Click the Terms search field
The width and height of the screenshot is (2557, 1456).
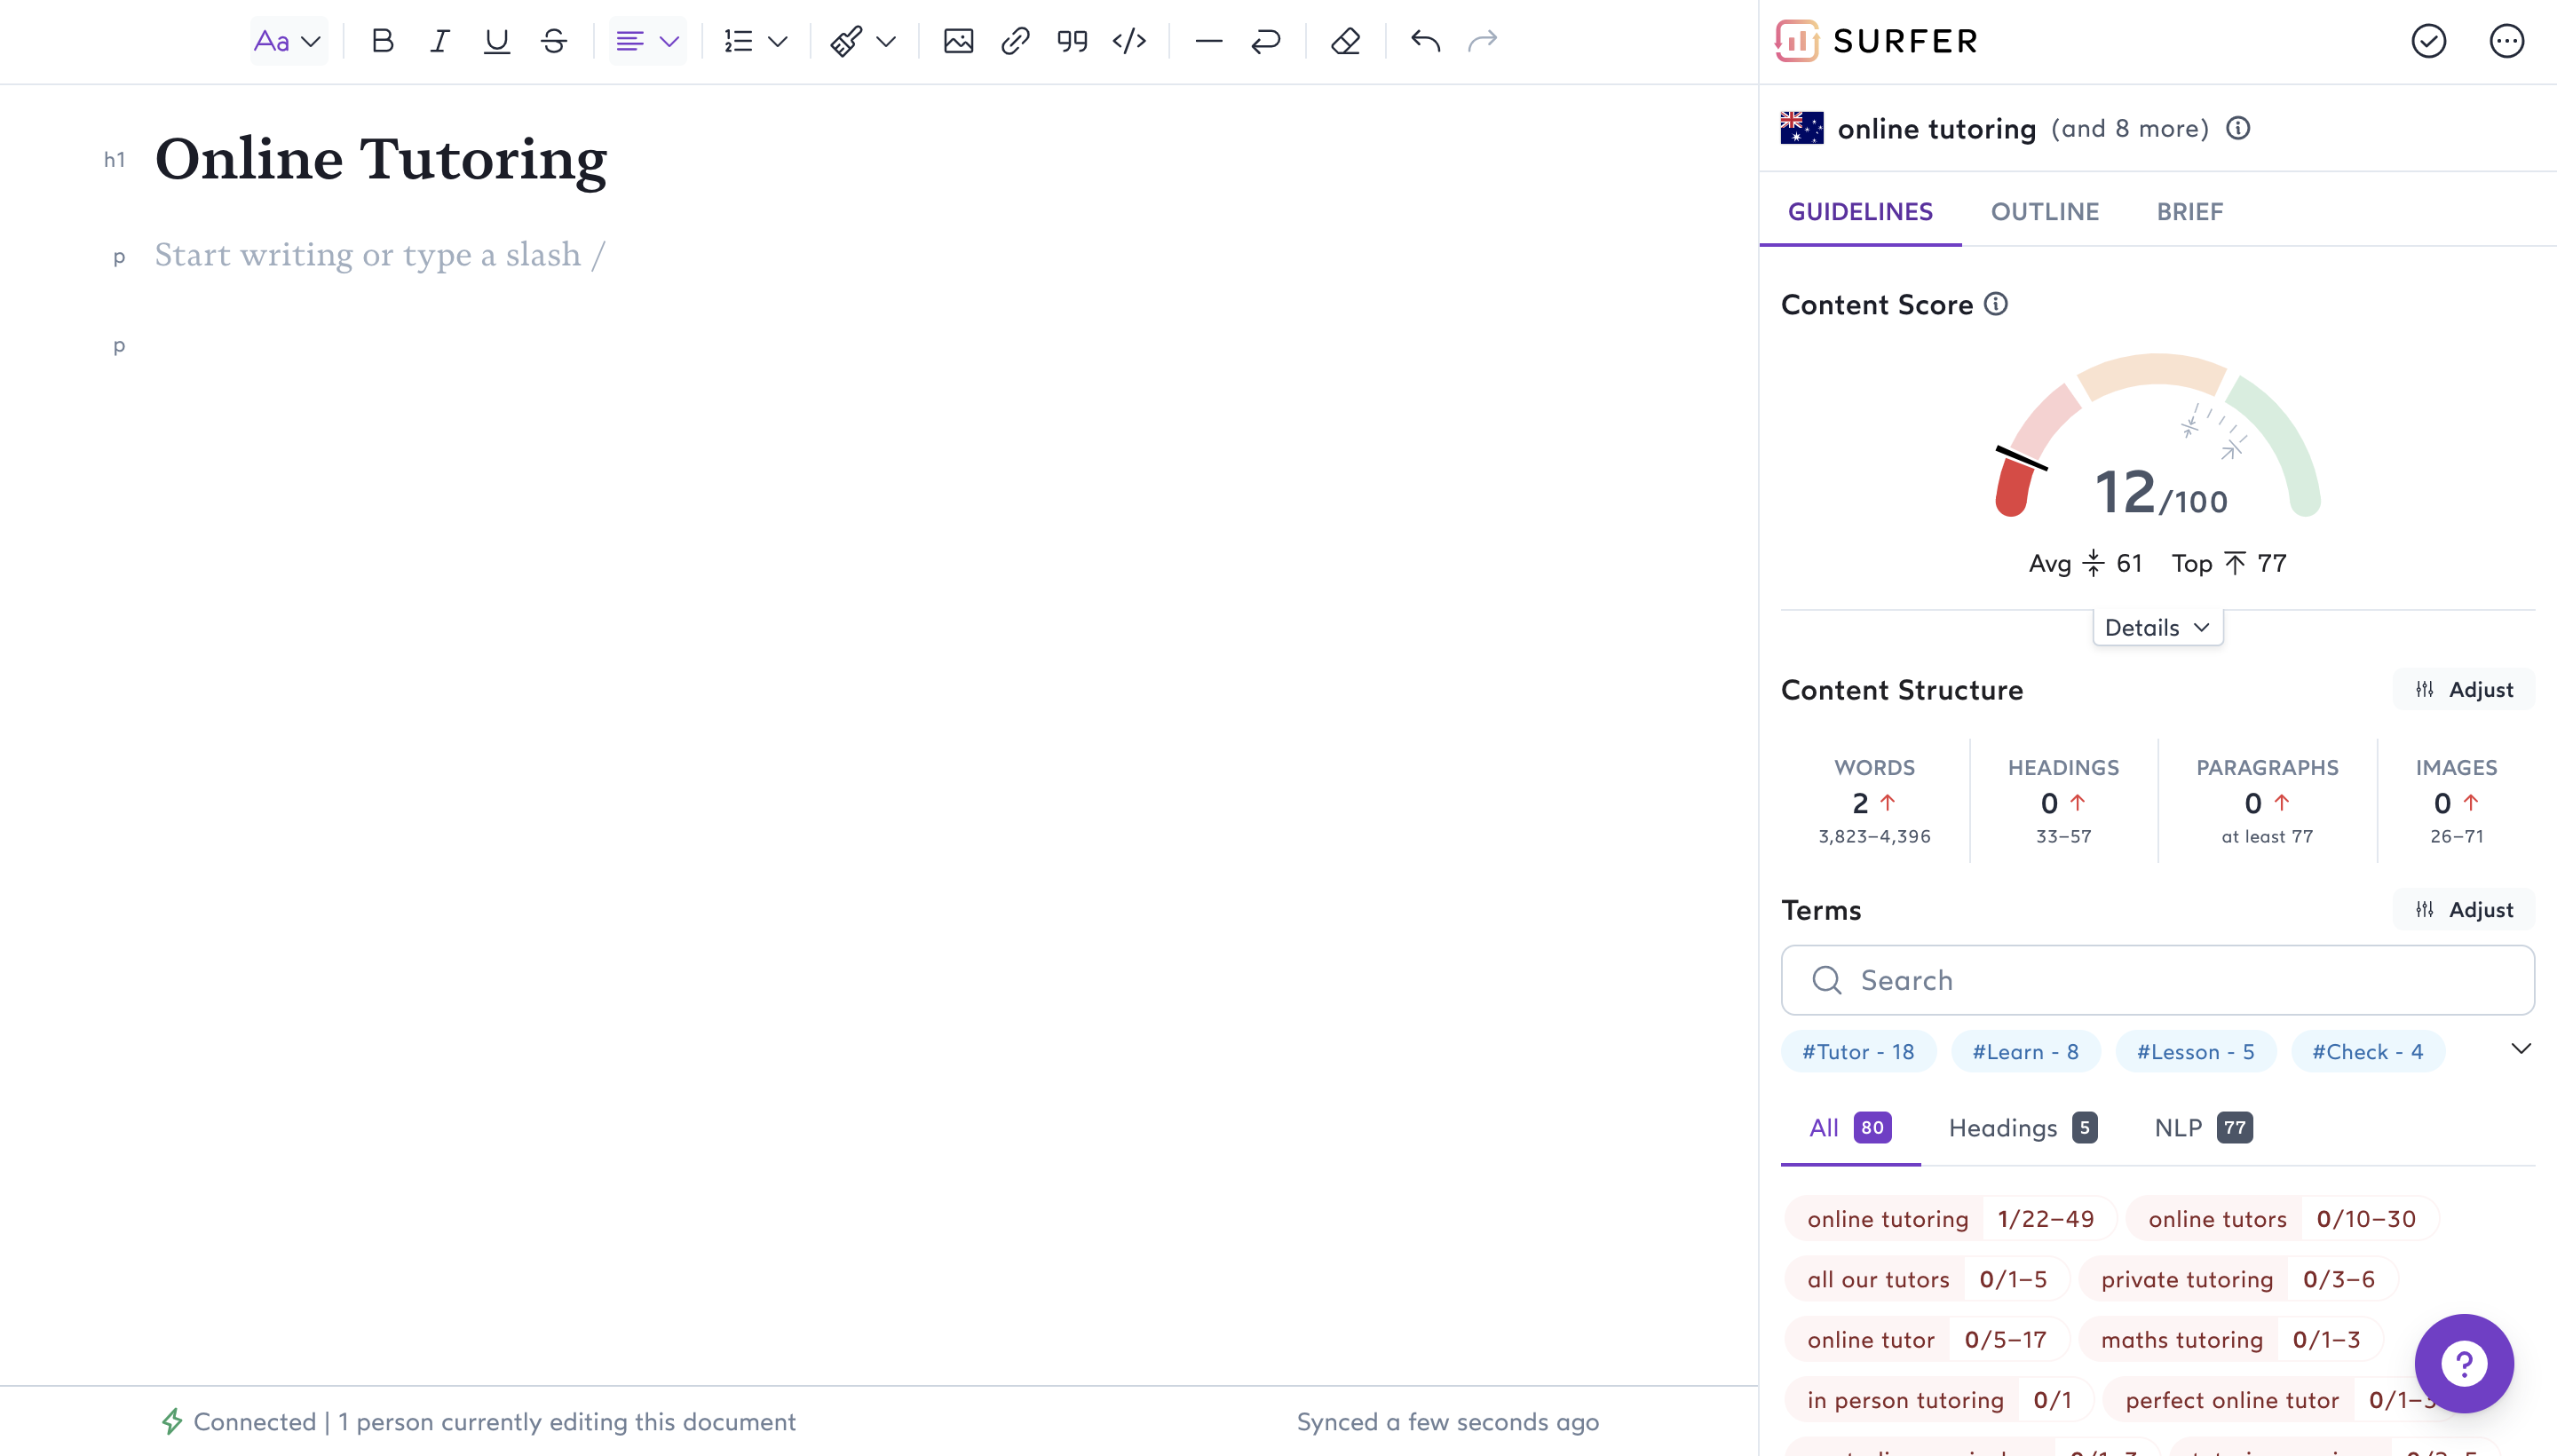pyautogui.click(x=2157, y=980)
